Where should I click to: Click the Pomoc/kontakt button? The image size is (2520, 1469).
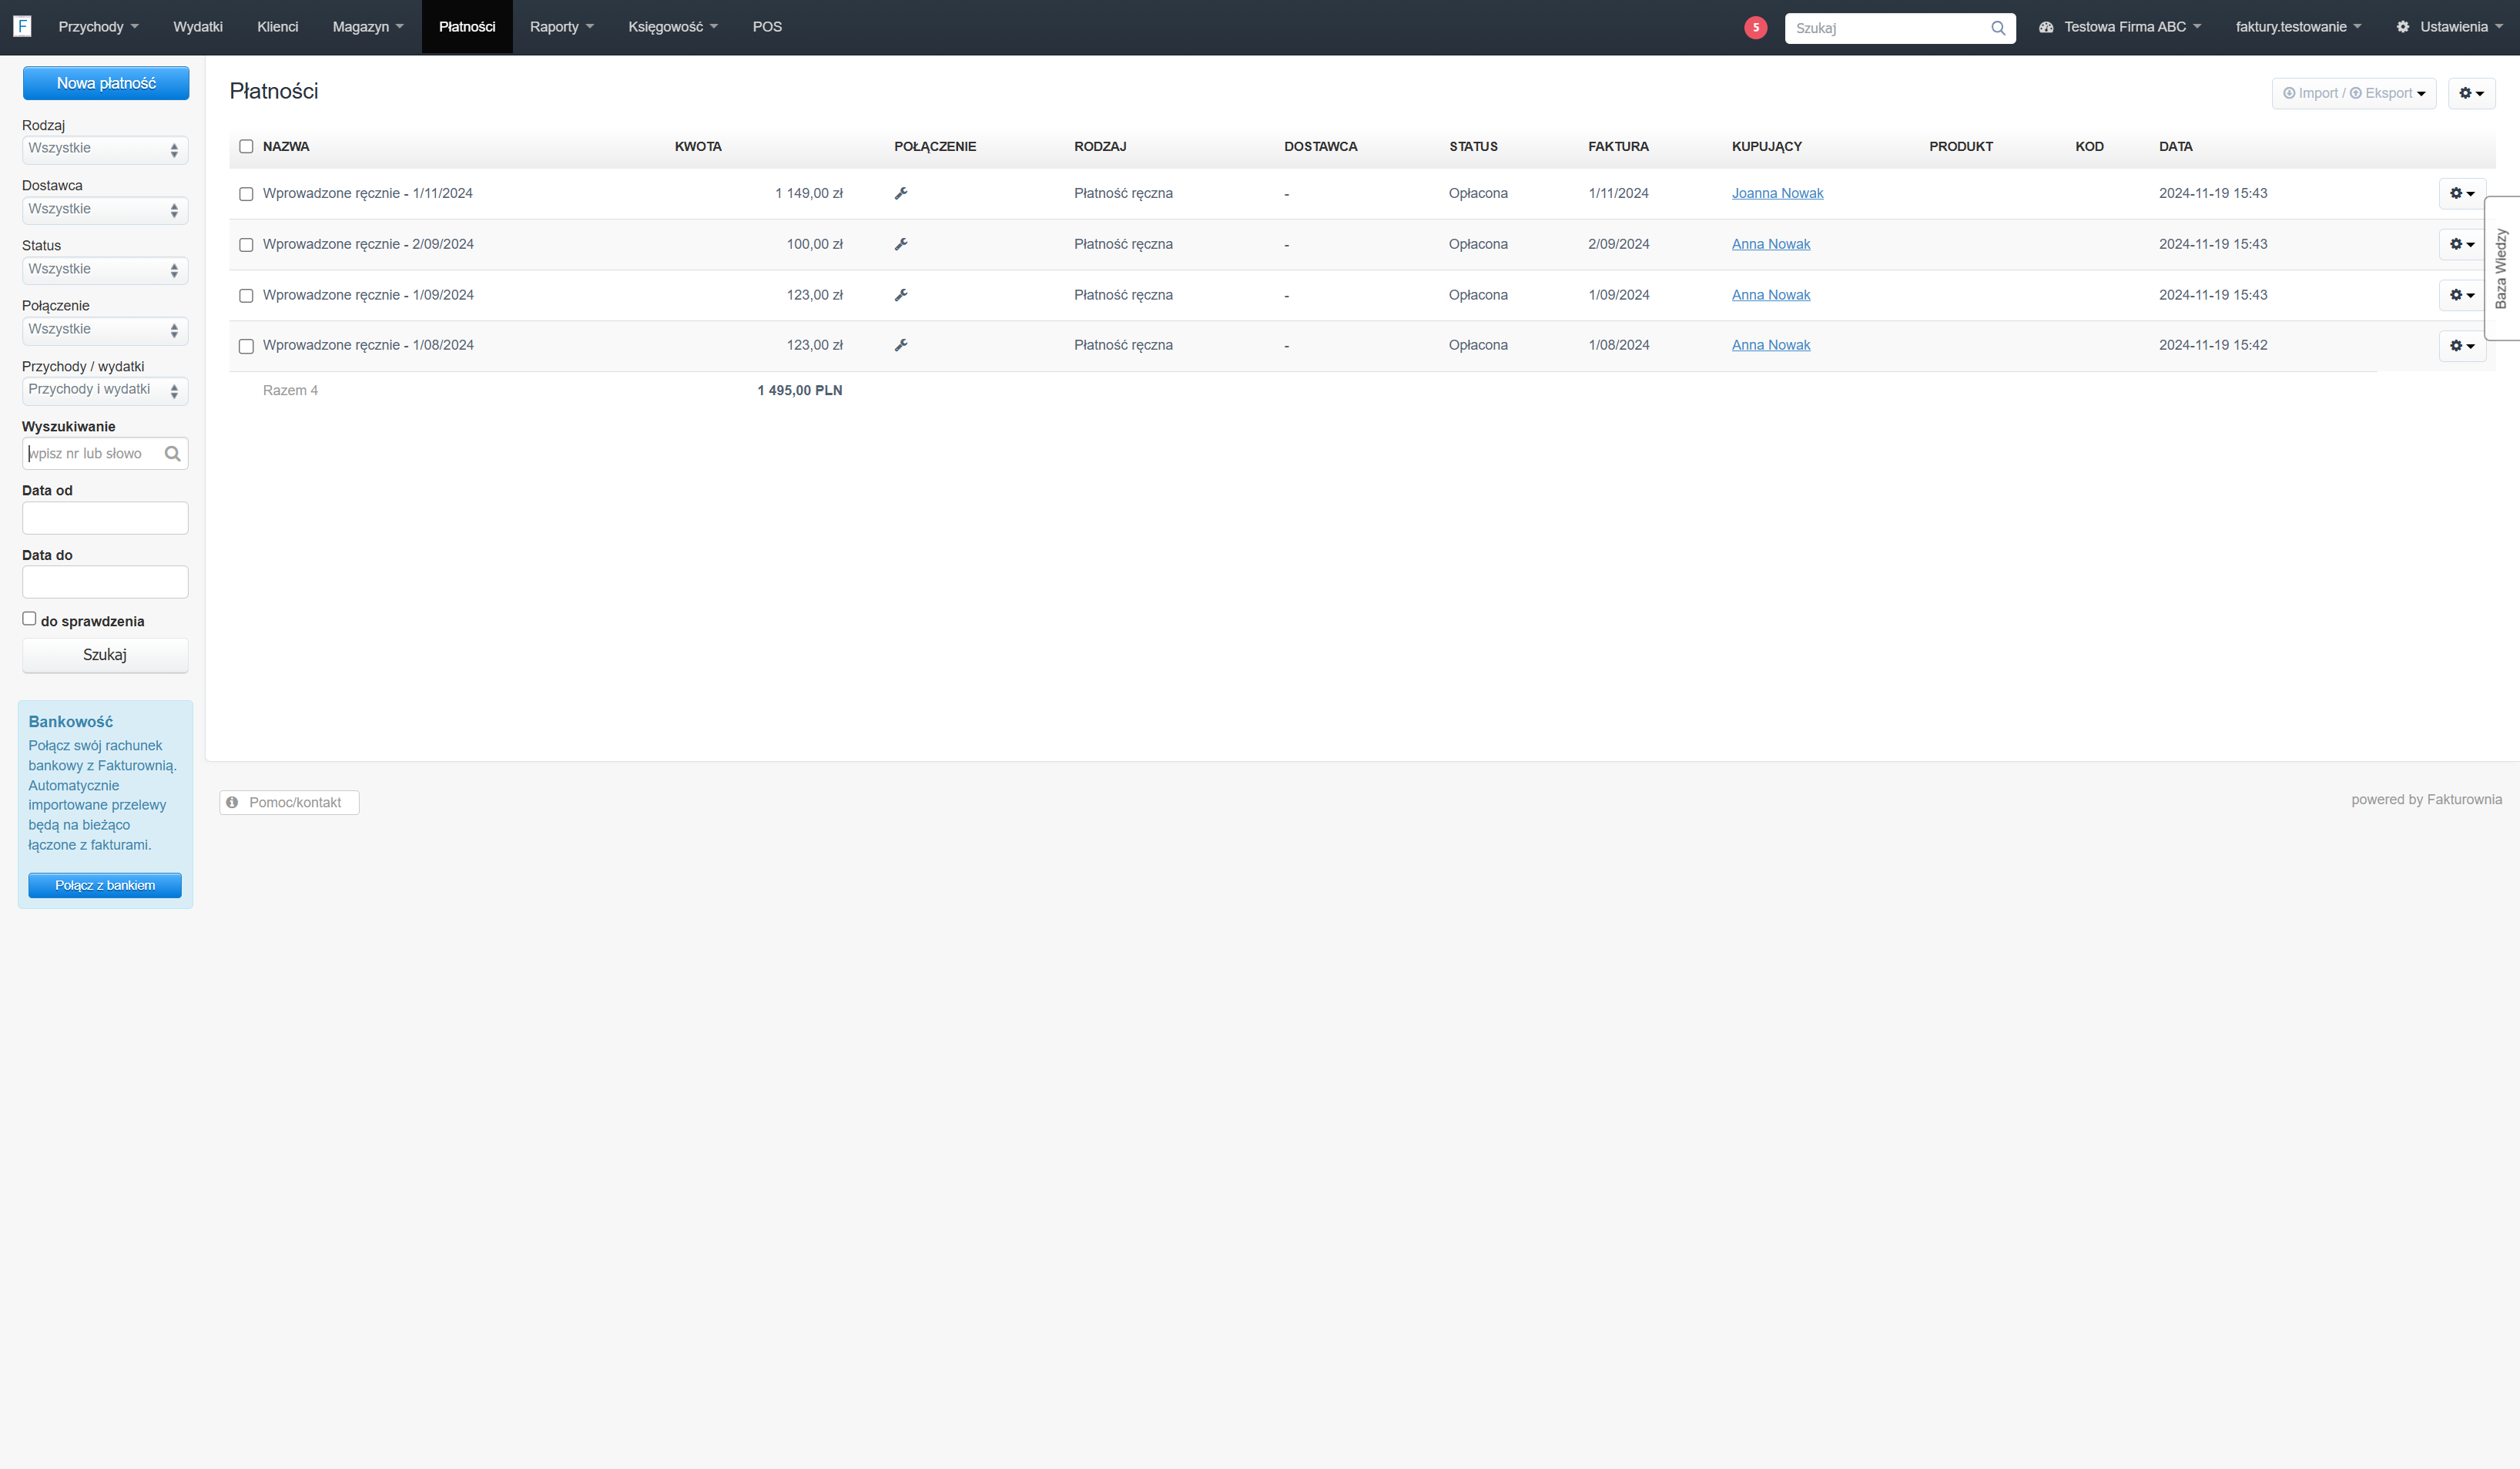(x=289, y=803)
